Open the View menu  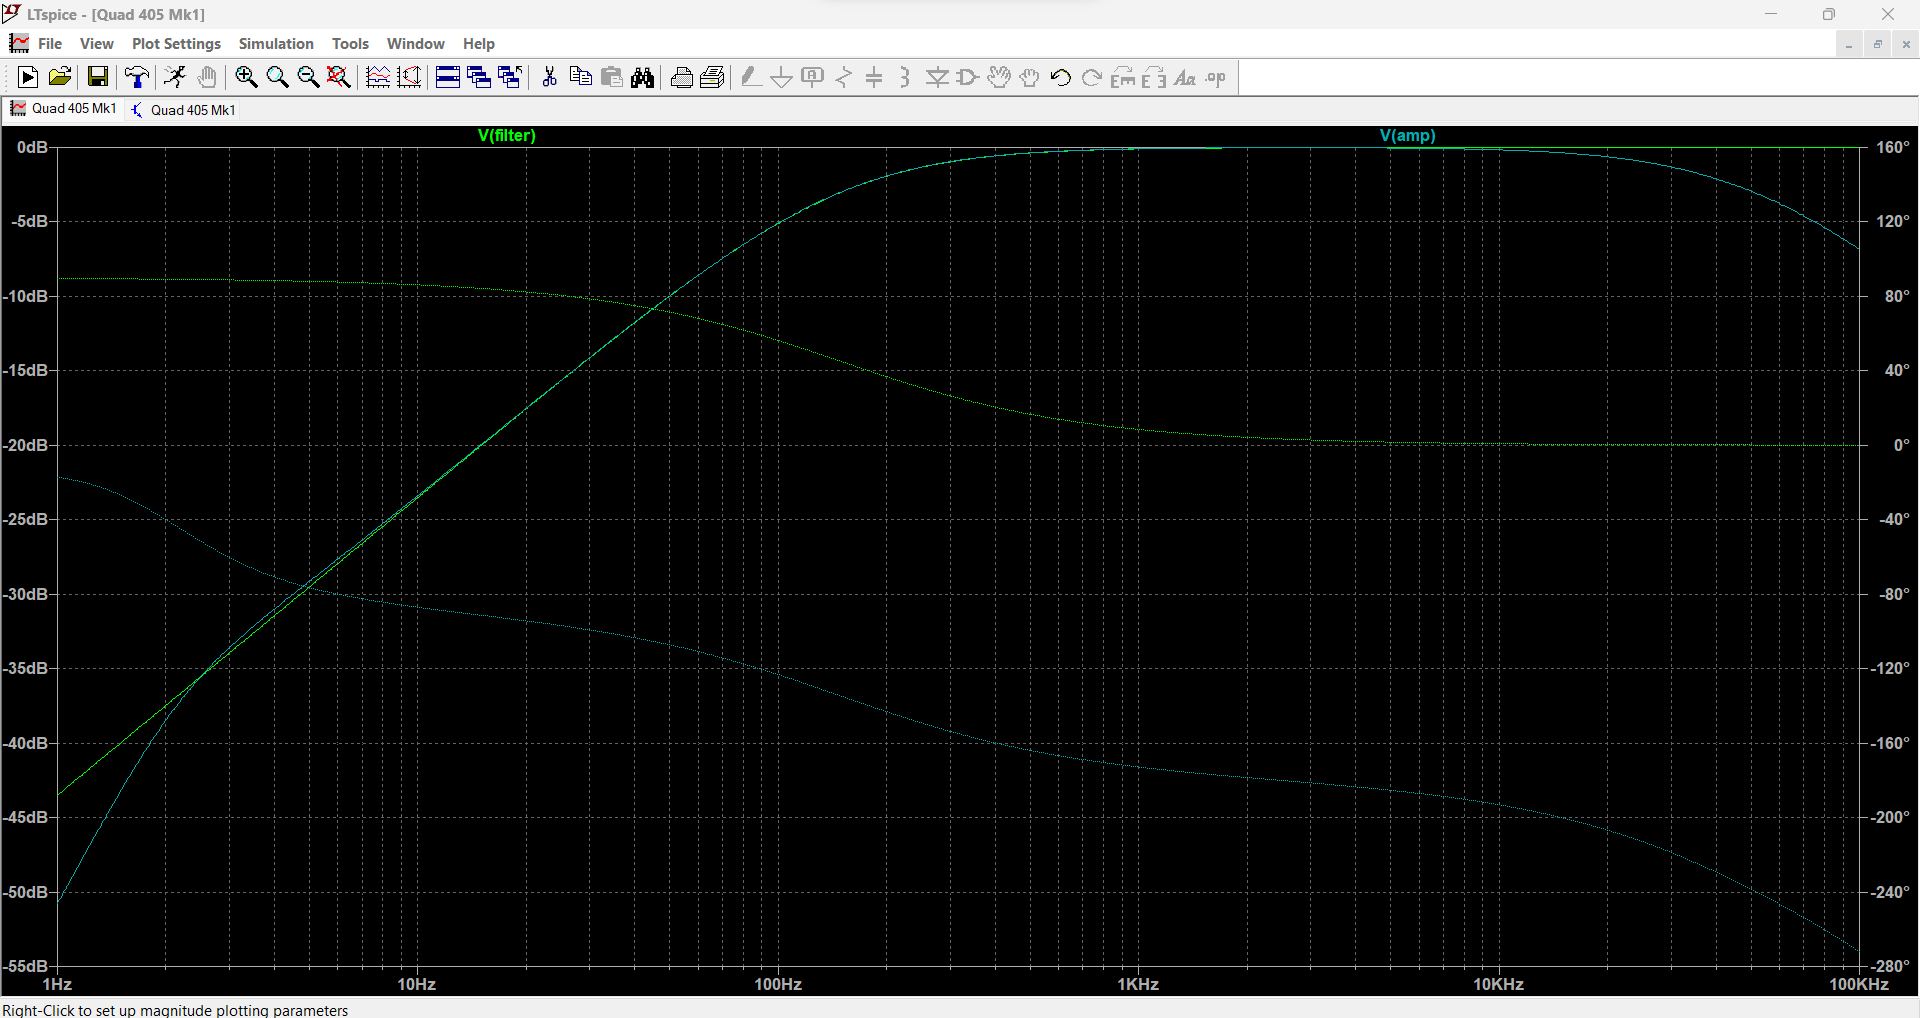pyautogui.click(x=97, y=44)
